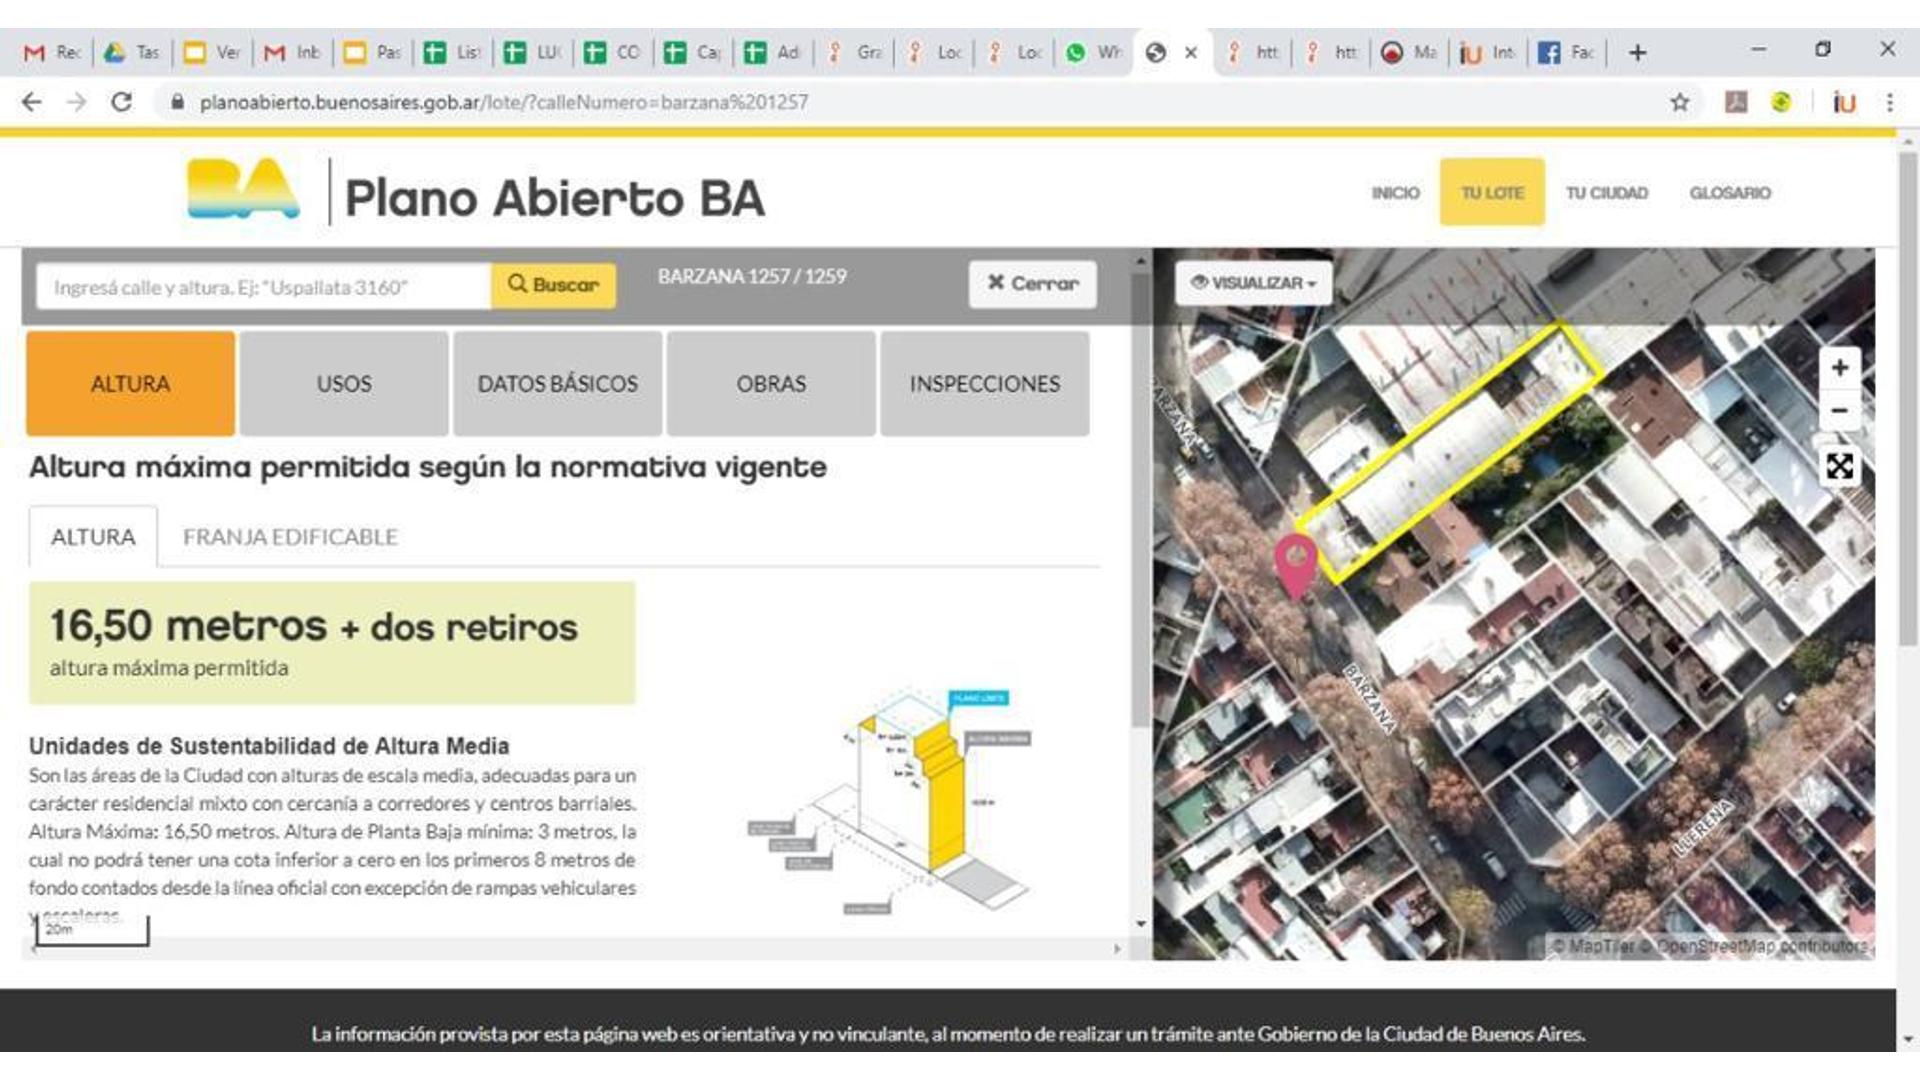Click the panel scrollbar up arrow
This screenshot has height=1080, width=1920.
coord(1141,262)
